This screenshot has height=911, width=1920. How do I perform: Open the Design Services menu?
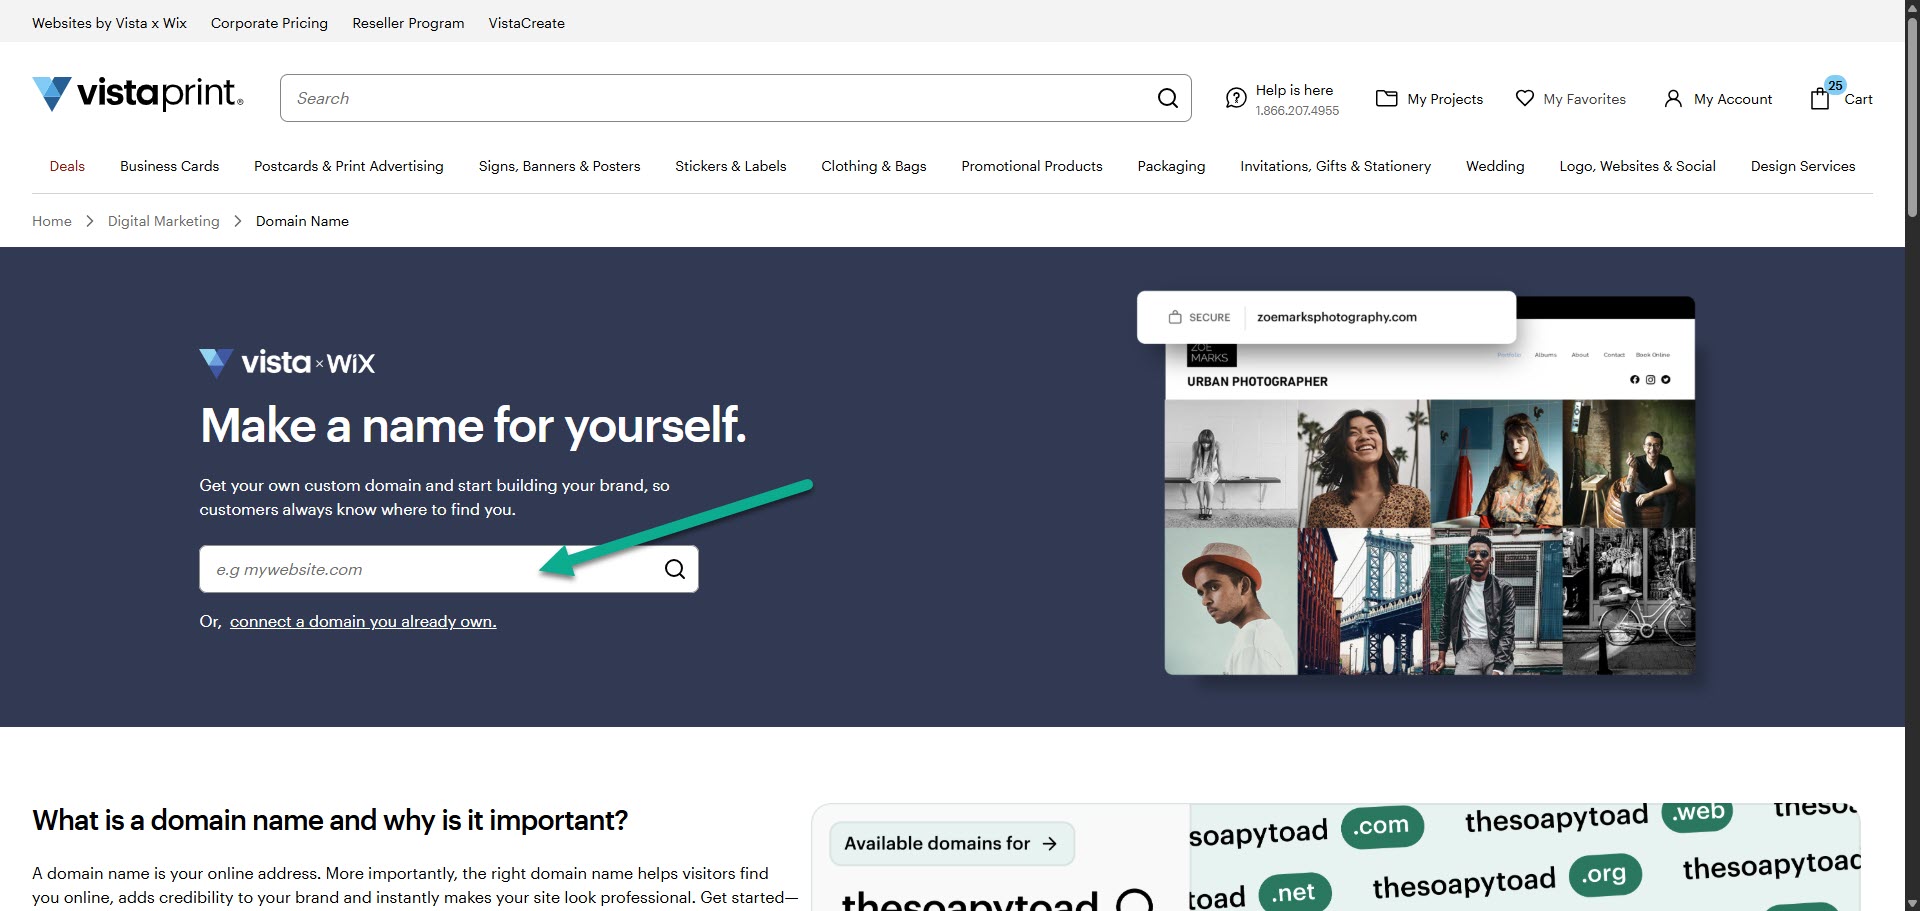1803,166
